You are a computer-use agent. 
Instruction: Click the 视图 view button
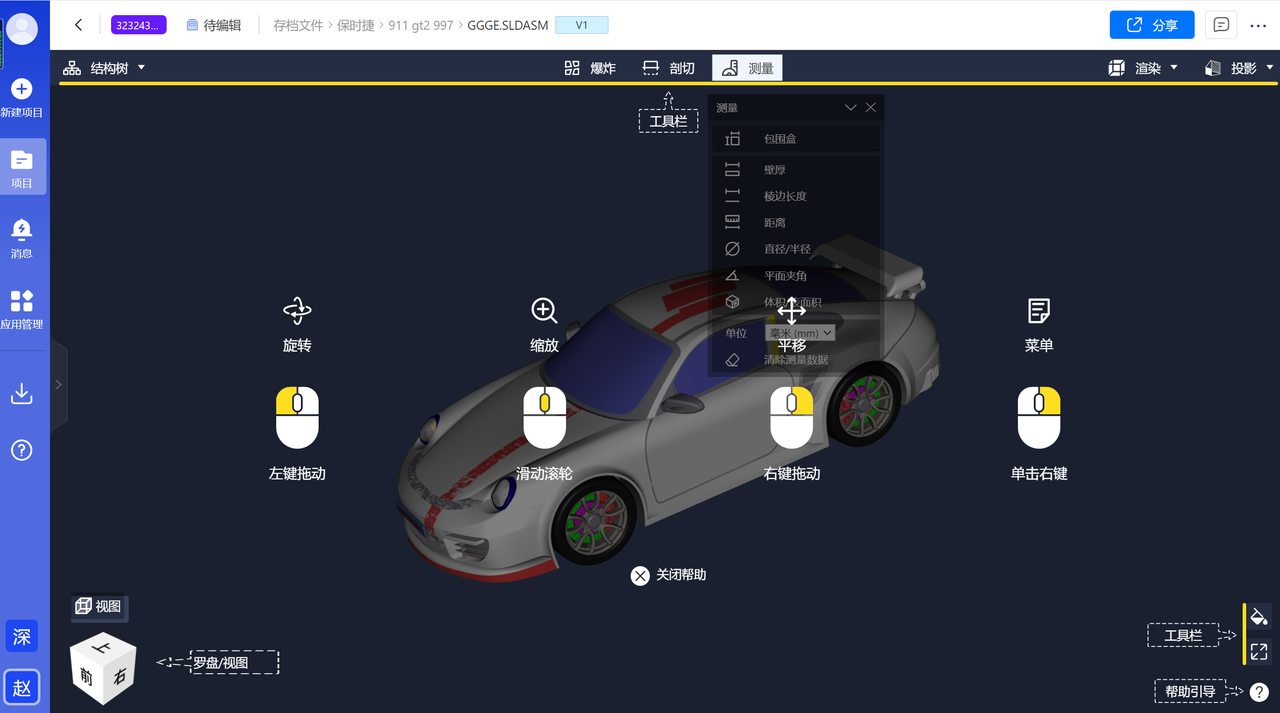(x=99, y=606)
